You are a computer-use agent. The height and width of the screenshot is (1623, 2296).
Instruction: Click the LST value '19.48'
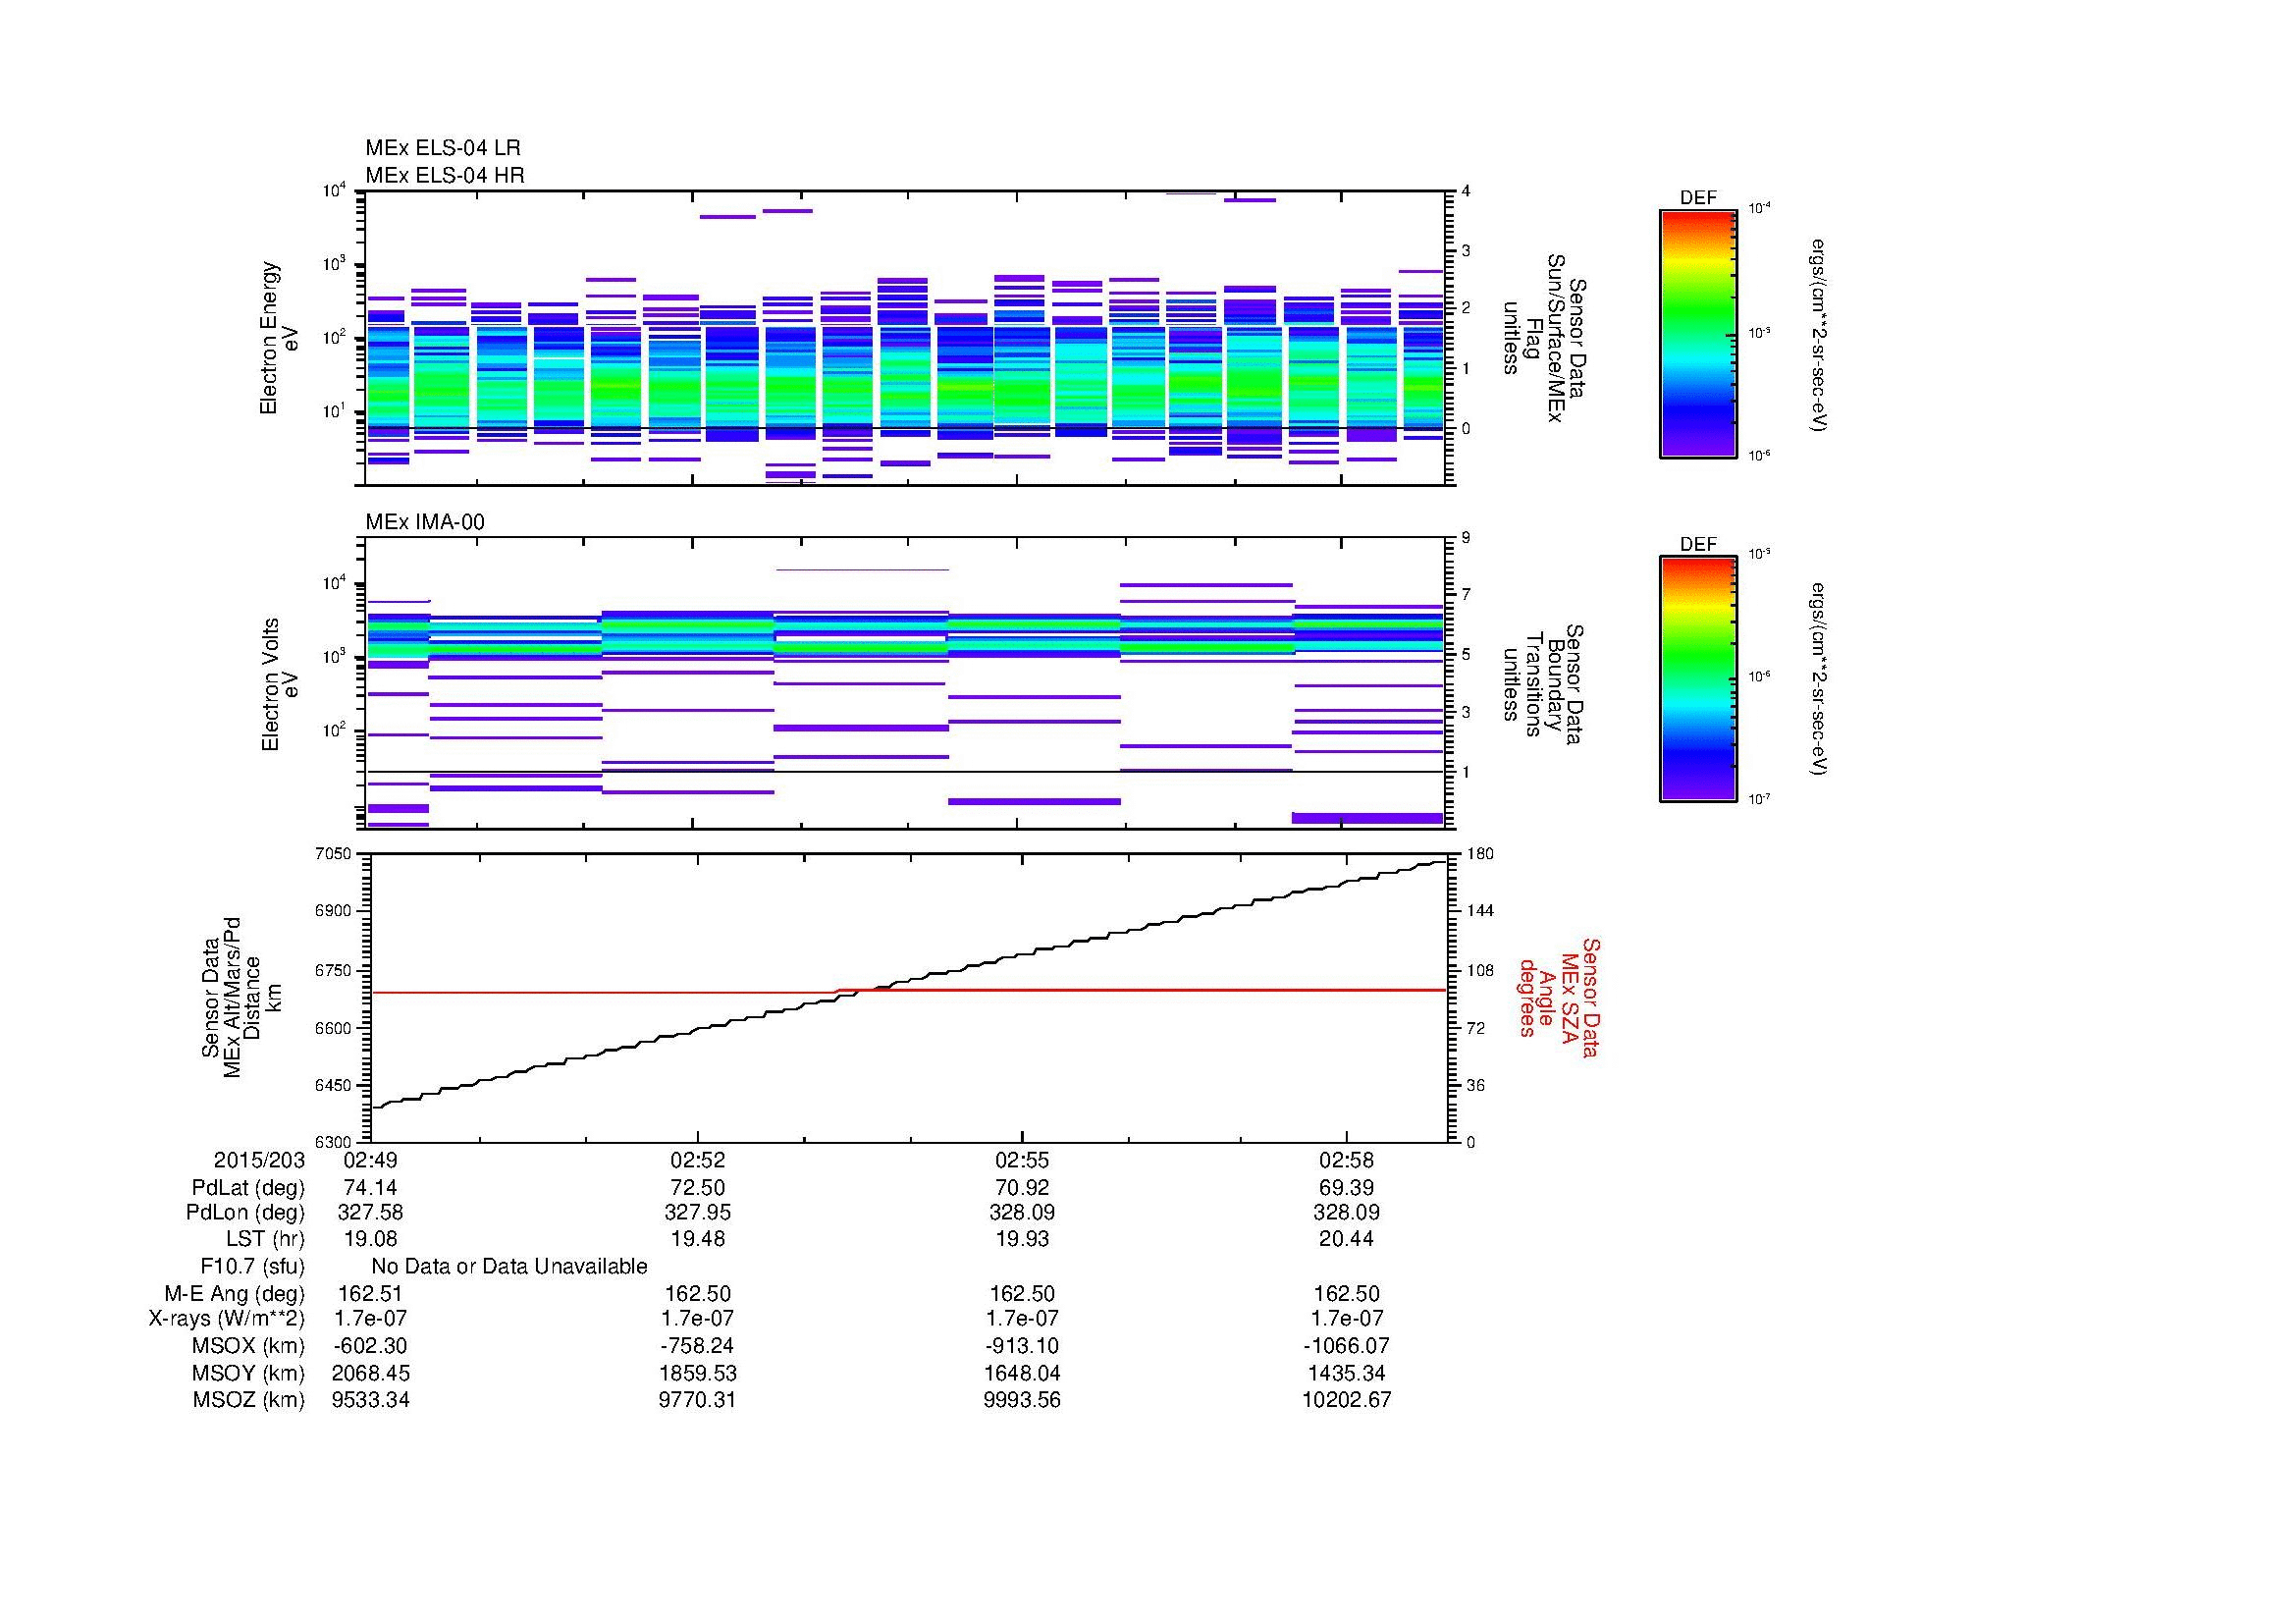click(x=697, y=1238)
